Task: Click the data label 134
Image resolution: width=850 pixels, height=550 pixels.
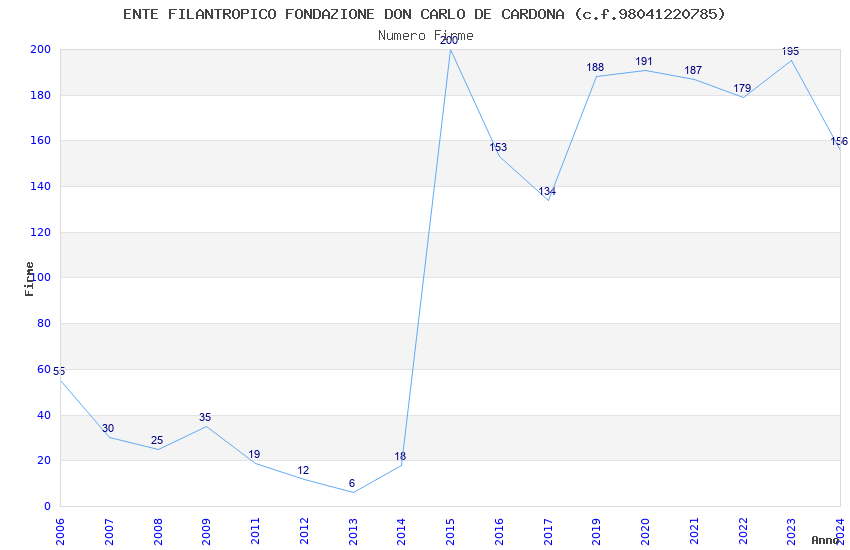Action: pyautogui.click(x=547, y=191)
